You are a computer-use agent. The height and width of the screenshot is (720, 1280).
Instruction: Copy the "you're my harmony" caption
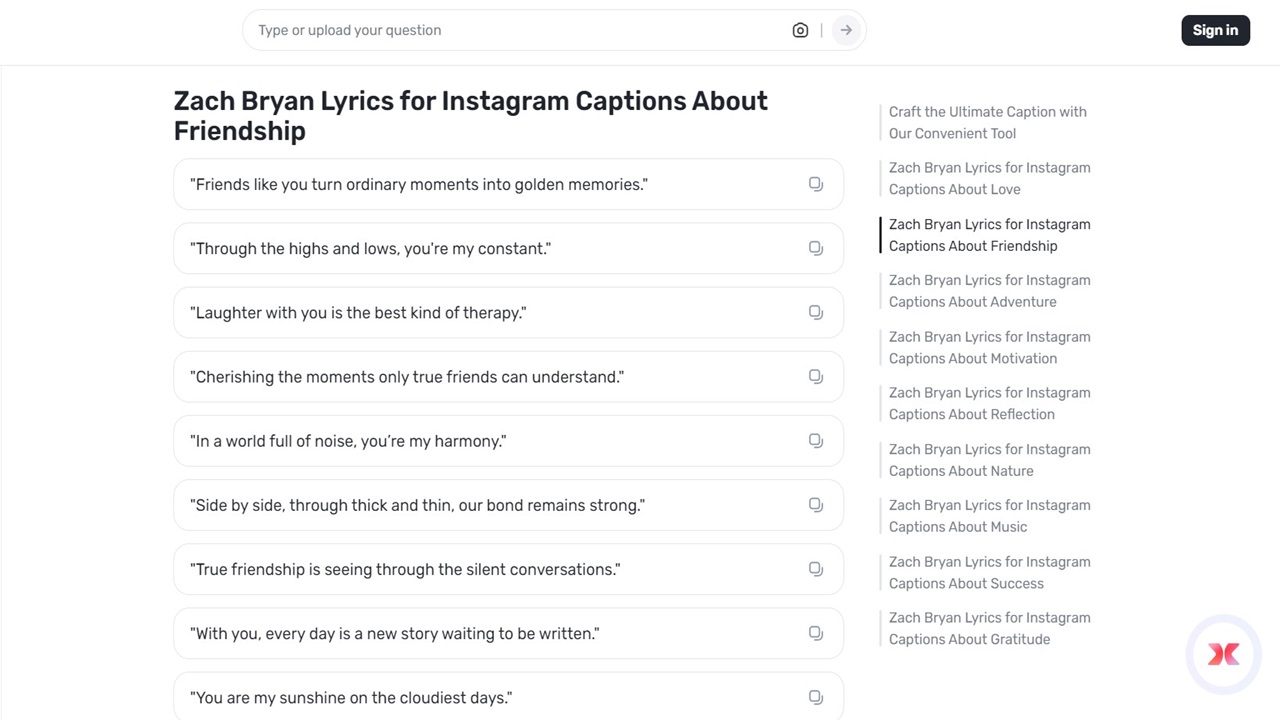[816, 441]
